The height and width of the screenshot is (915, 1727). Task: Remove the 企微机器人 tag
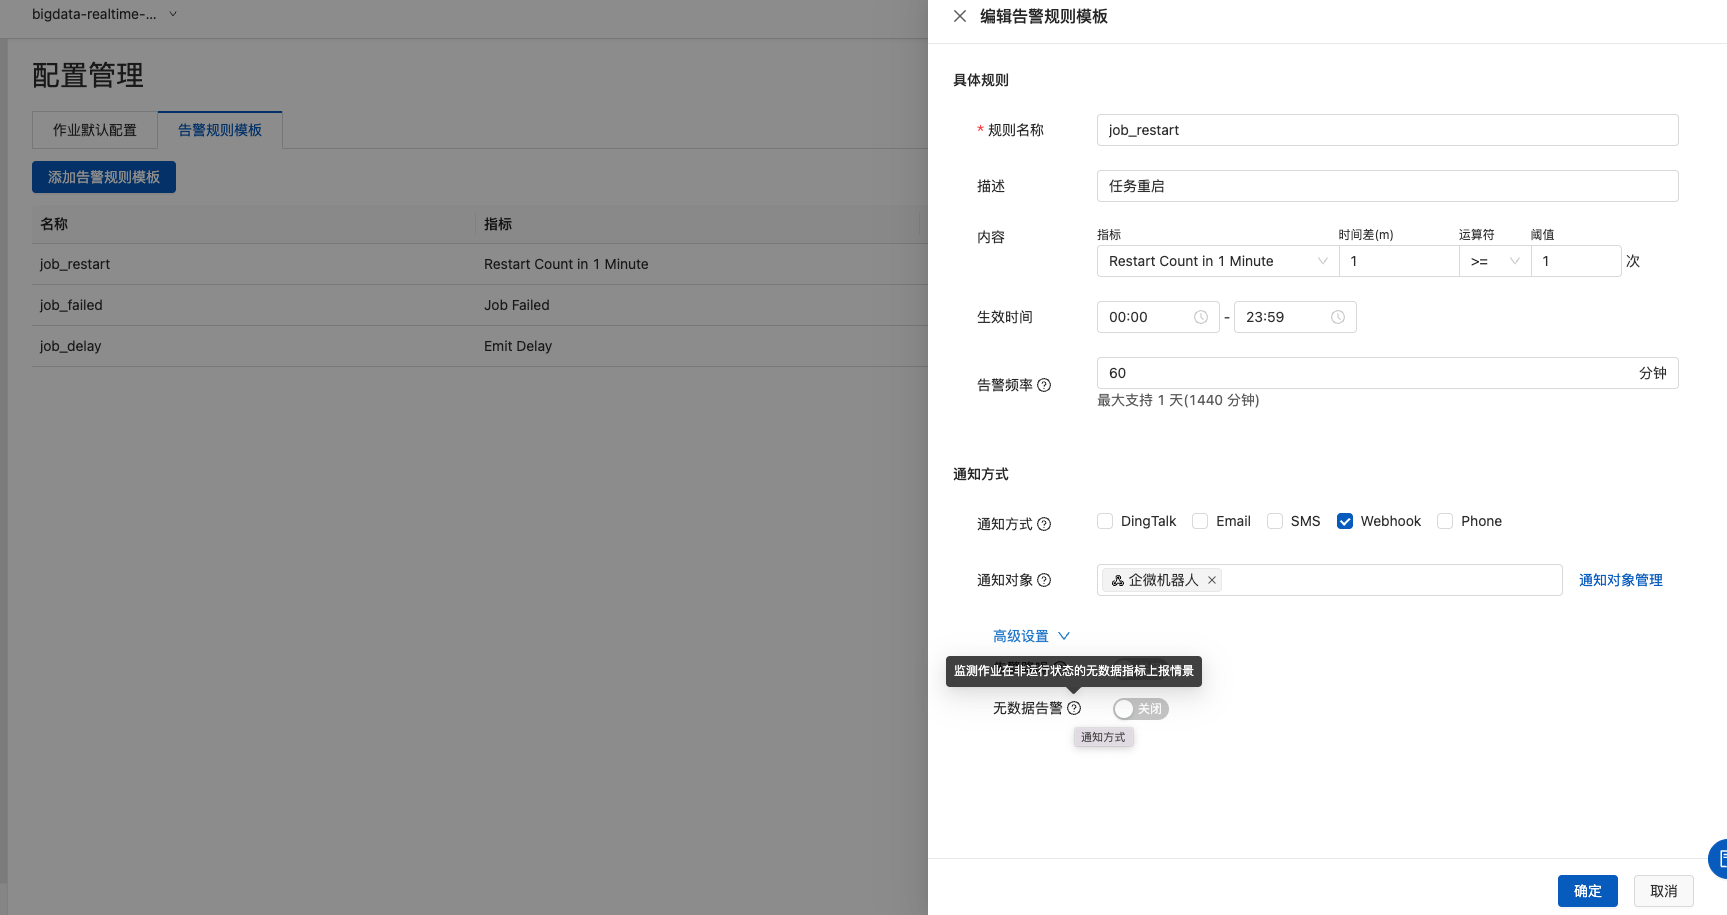(x=1212, y=580)
